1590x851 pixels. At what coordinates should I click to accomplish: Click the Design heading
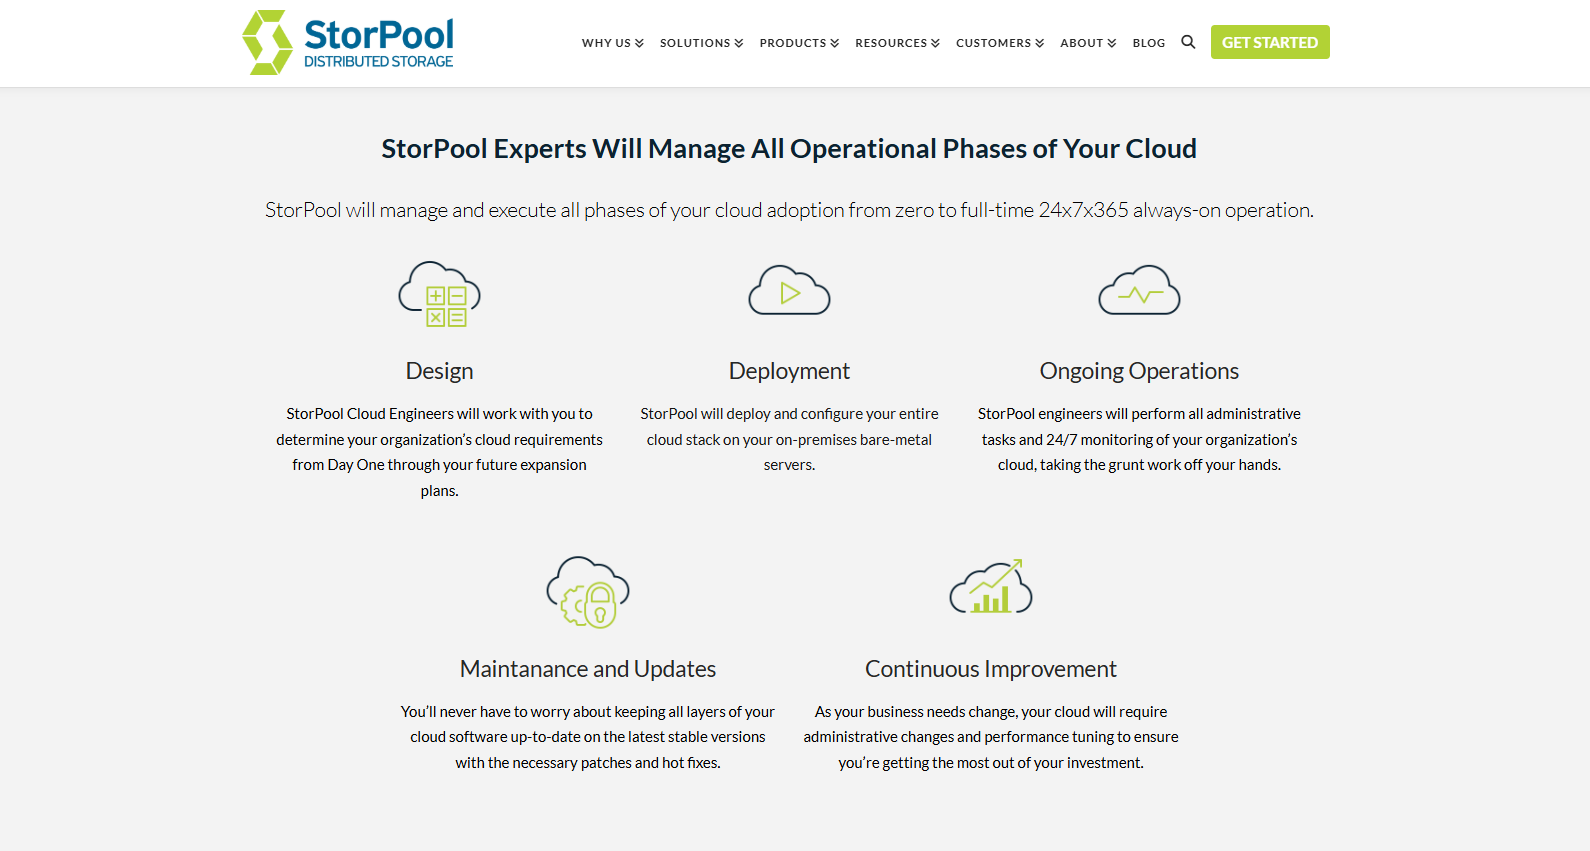point(440,371)
